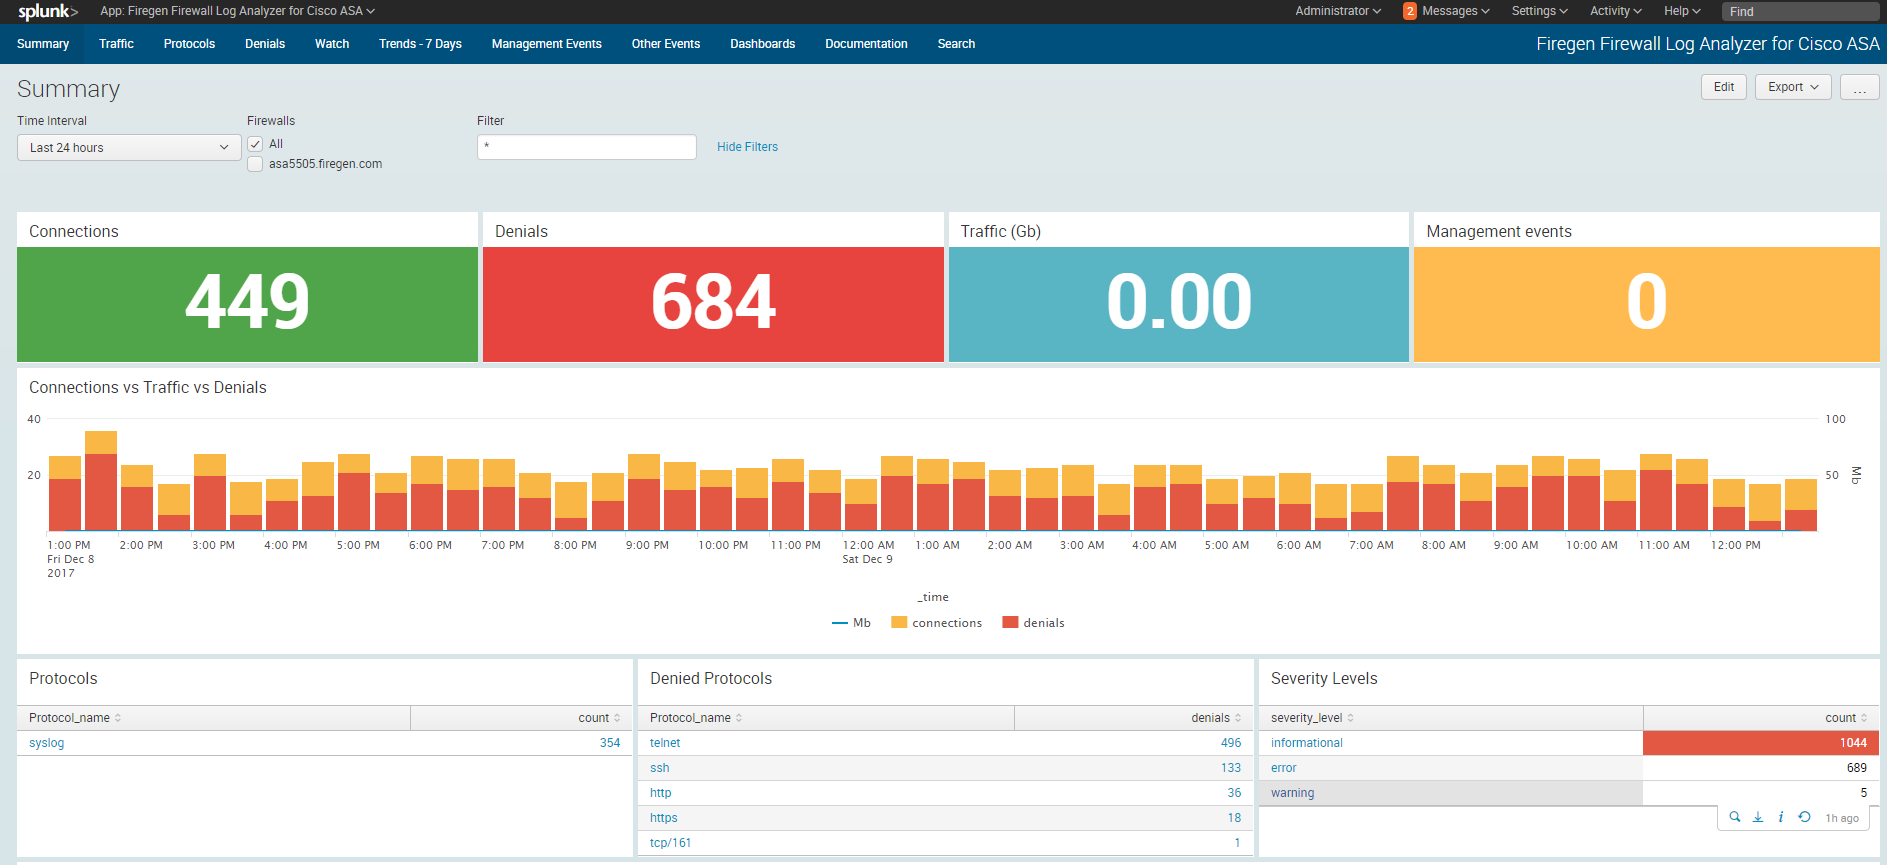This screenshot has width=1887, height=865.
Task: Open the Activity dropdown
Action: point(1616,11)
